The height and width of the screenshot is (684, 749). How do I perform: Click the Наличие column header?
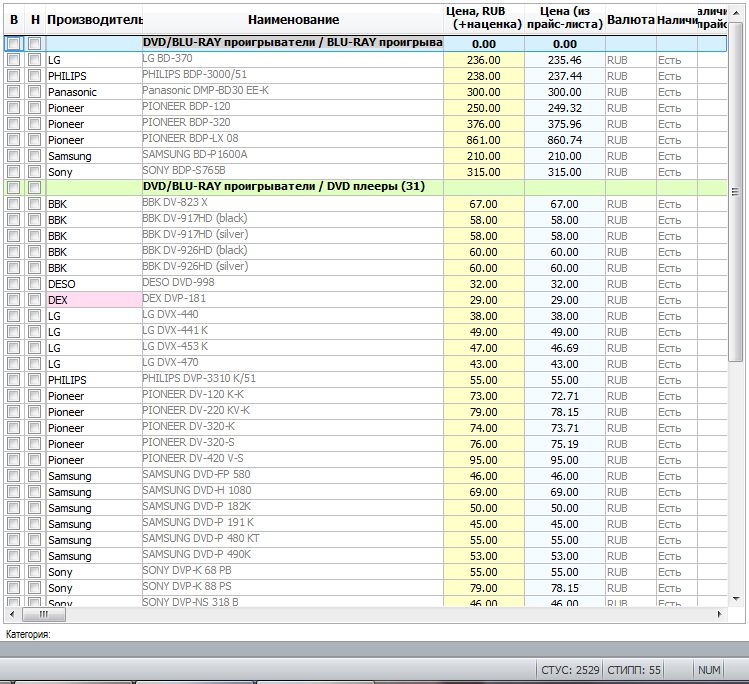tap(677, 20)
